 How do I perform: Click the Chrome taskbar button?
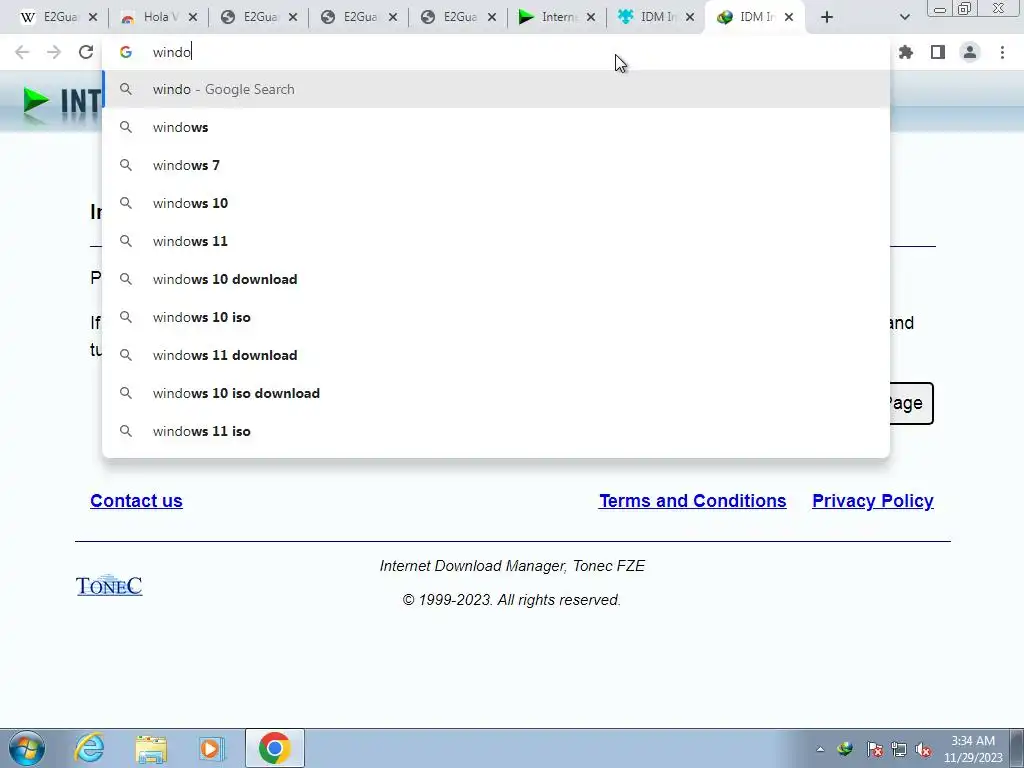(275, 748)
